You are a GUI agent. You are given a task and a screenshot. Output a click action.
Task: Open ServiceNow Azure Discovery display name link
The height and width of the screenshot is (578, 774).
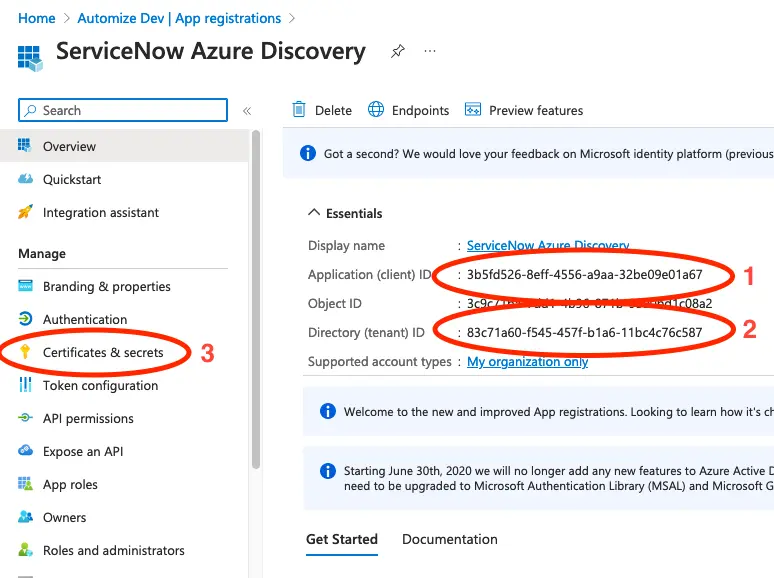pyautogui.click(x=548, y=246)
